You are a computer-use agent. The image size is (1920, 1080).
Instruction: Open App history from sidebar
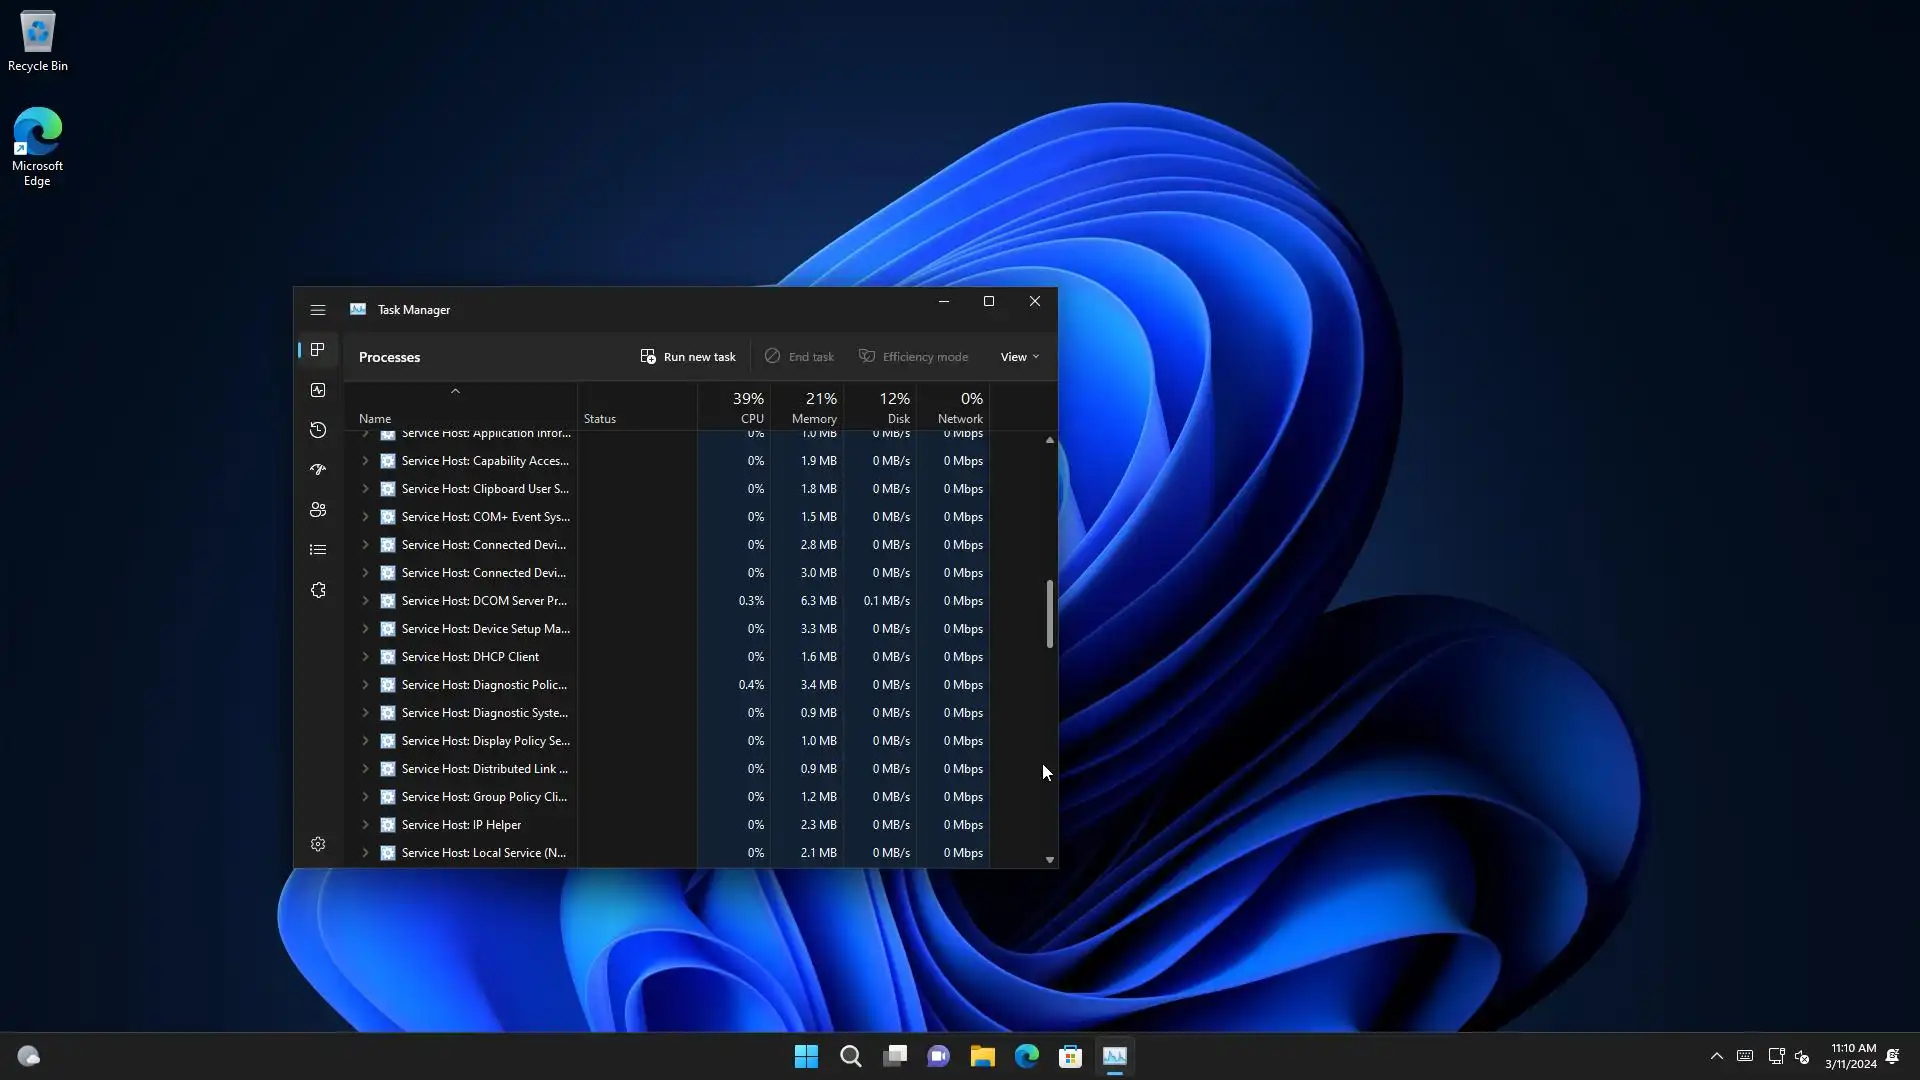pos(318,430)
